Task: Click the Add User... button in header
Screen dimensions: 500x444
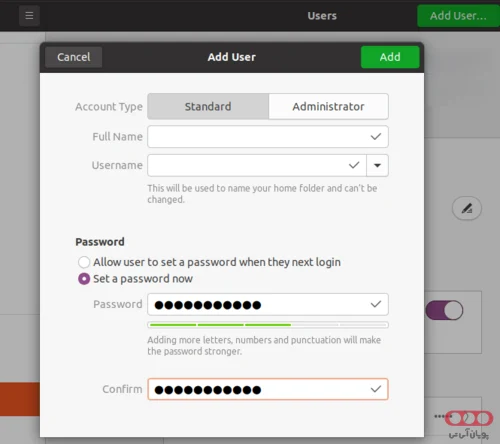Action: coord(458,16)
